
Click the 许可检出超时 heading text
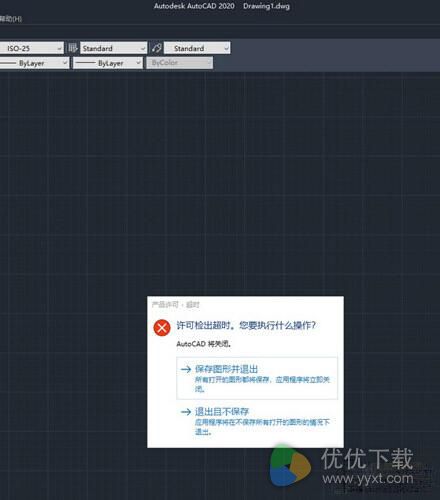[x=246, y=325]
